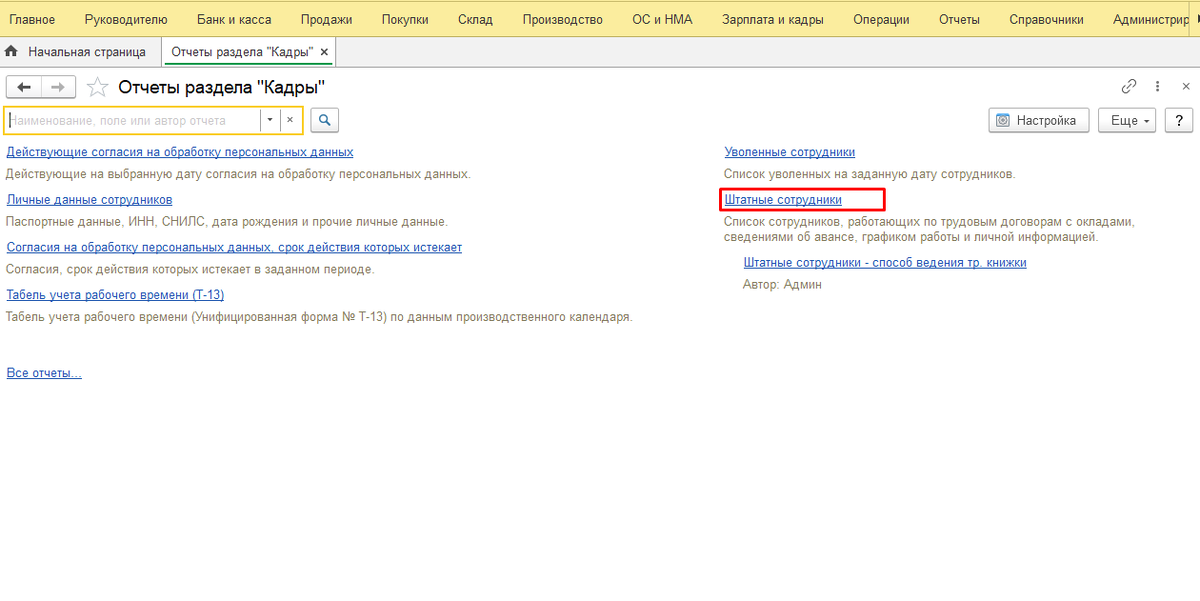Click the text Автор: Админ
The height and width of the screenshot is (601, 1200).
pos(783,285)
